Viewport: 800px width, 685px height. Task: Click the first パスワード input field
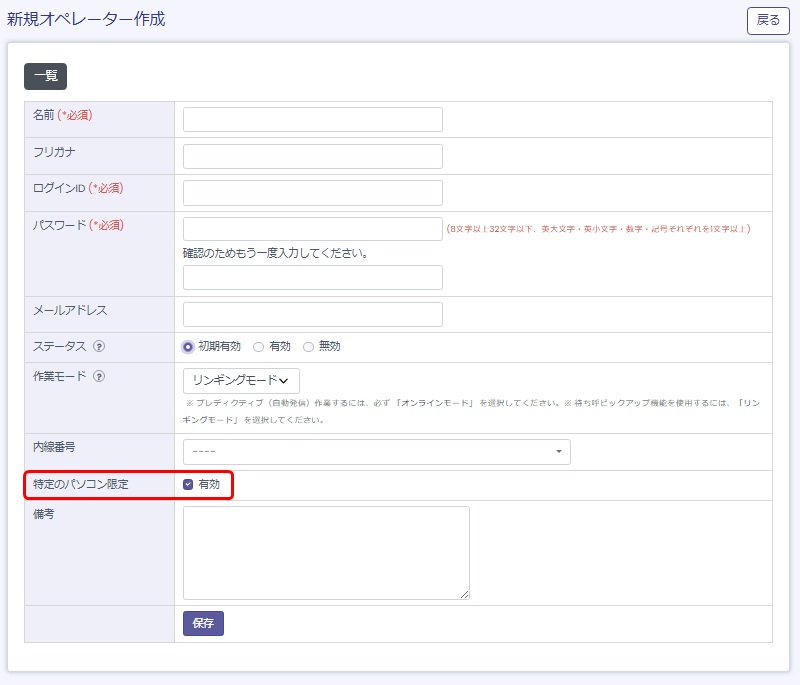tap(312, 229)
